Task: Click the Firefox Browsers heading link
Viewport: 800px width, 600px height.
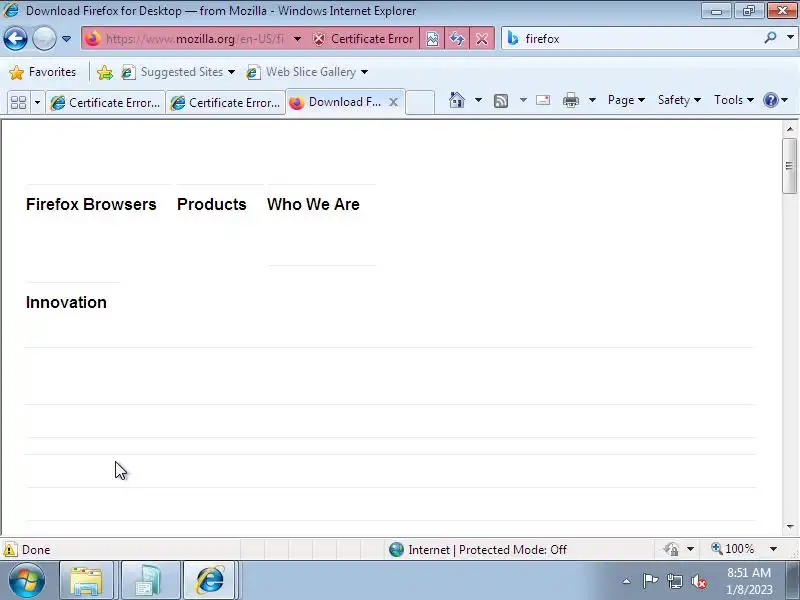Action: pyautogui.click(x=91, y=204)
